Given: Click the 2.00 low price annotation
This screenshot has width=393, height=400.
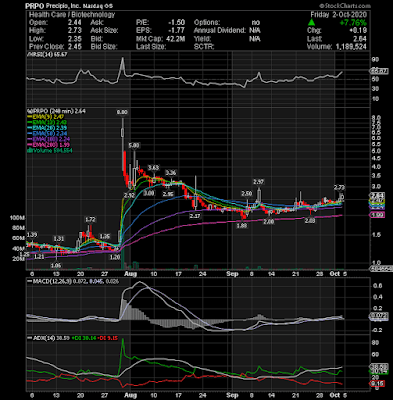Looking at the screenshot, I should [269, 221].
